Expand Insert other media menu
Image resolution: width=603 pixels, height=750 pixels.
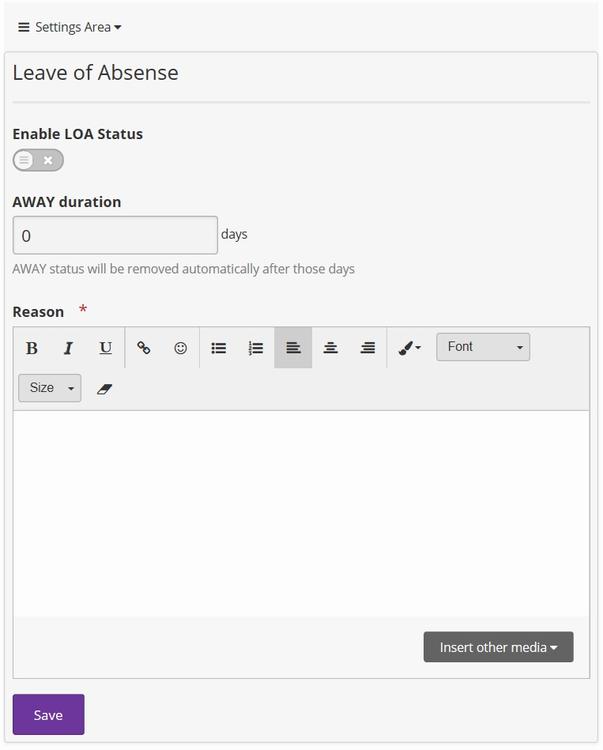(498, 647)
